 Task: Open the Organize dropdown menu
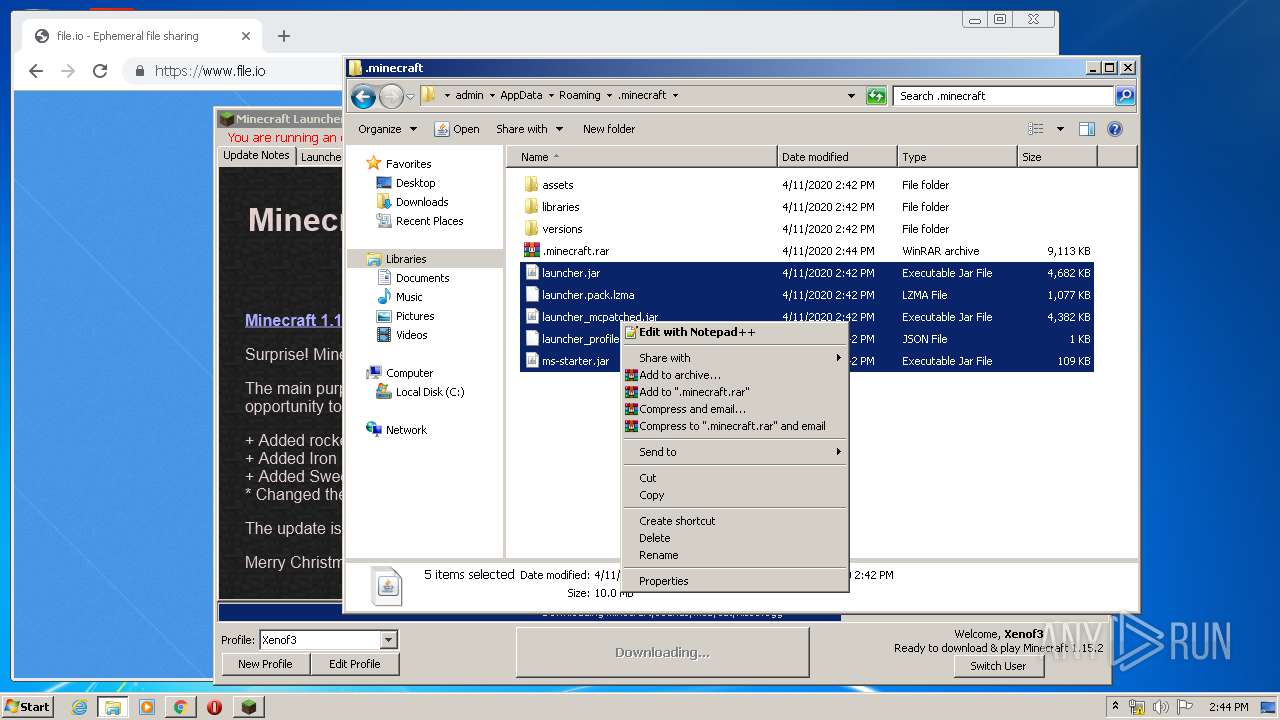tap(387, 129)
